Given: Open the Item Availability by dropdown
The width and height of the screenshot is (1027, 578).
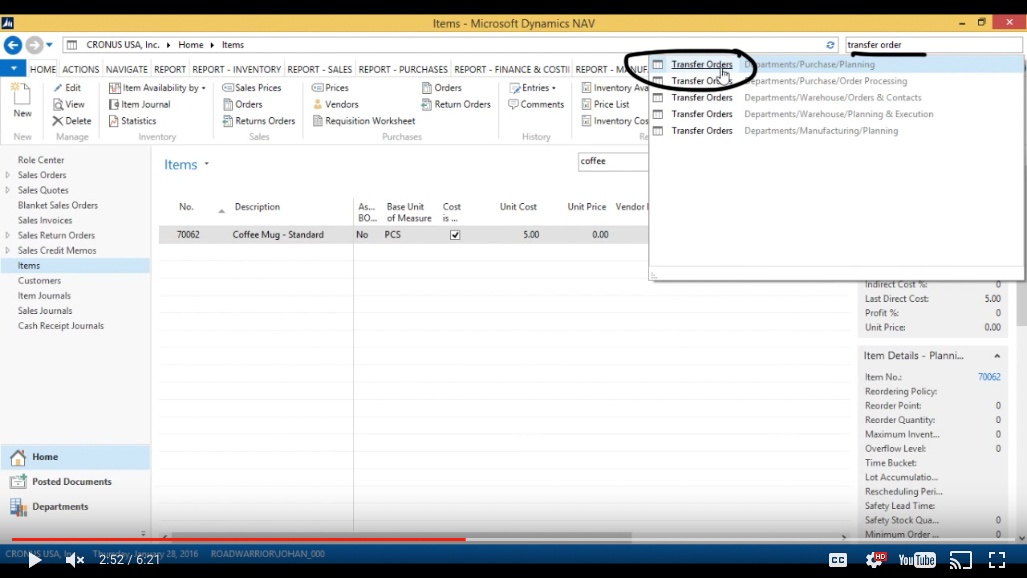Looking at the screenshot, I should 157,88.
